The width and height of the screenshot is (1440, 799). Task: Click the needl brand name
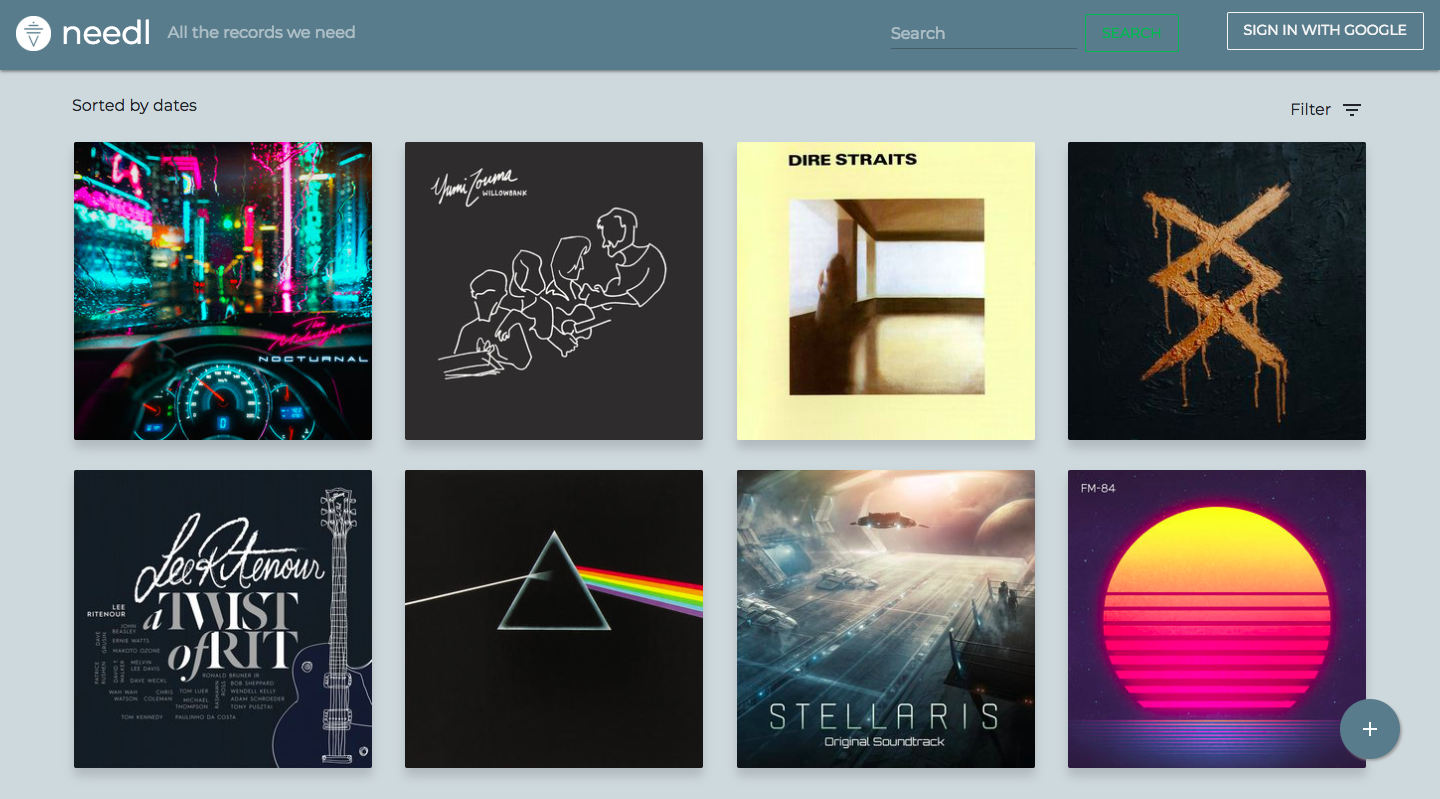click(106, 32)
